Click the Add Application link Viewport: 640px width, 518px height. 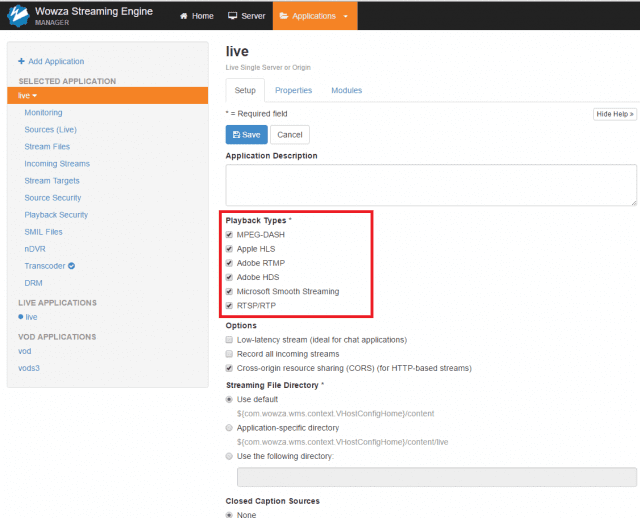click(56, 61)
